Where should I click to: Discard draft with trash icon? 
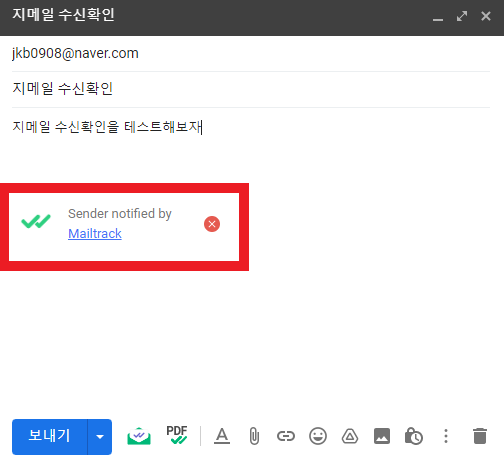pyautogui.click(x=480, y=436)
